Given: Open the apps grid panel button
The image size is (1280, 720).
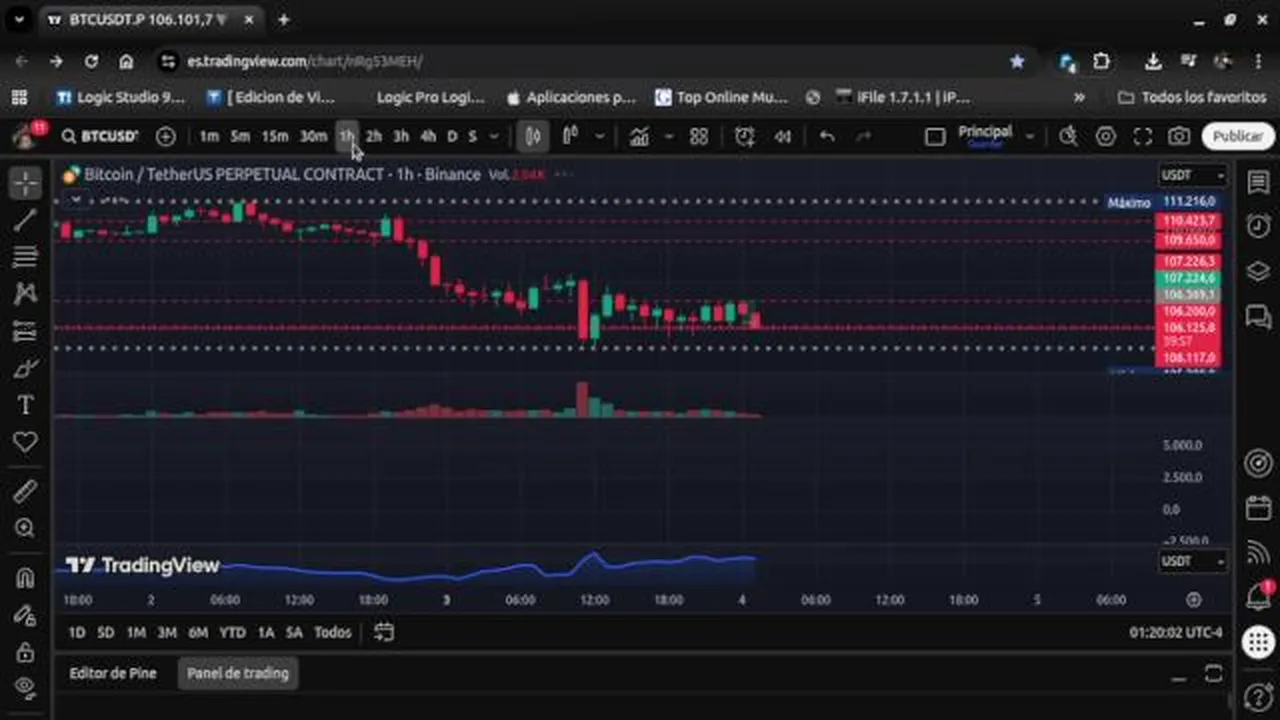Looking at the screenshot, I should pos(1258,642).
